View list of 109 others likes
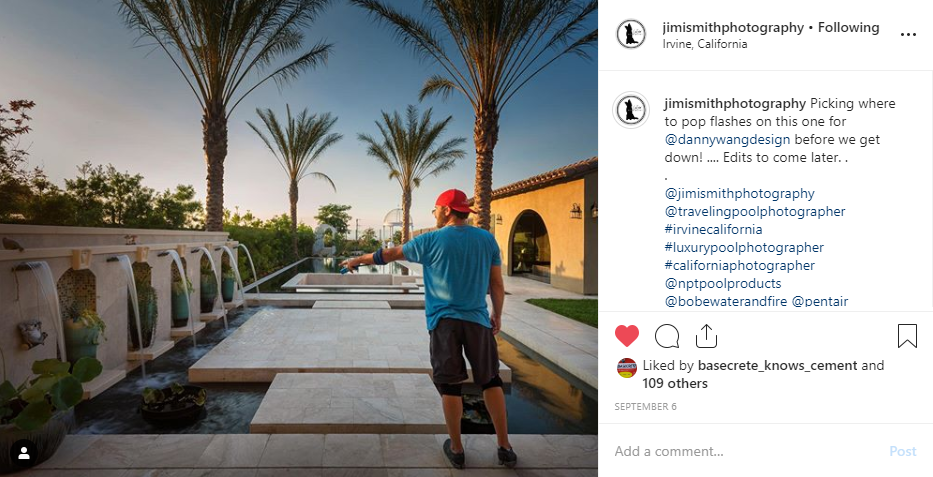The image size is (933, 477). [675, 384]
